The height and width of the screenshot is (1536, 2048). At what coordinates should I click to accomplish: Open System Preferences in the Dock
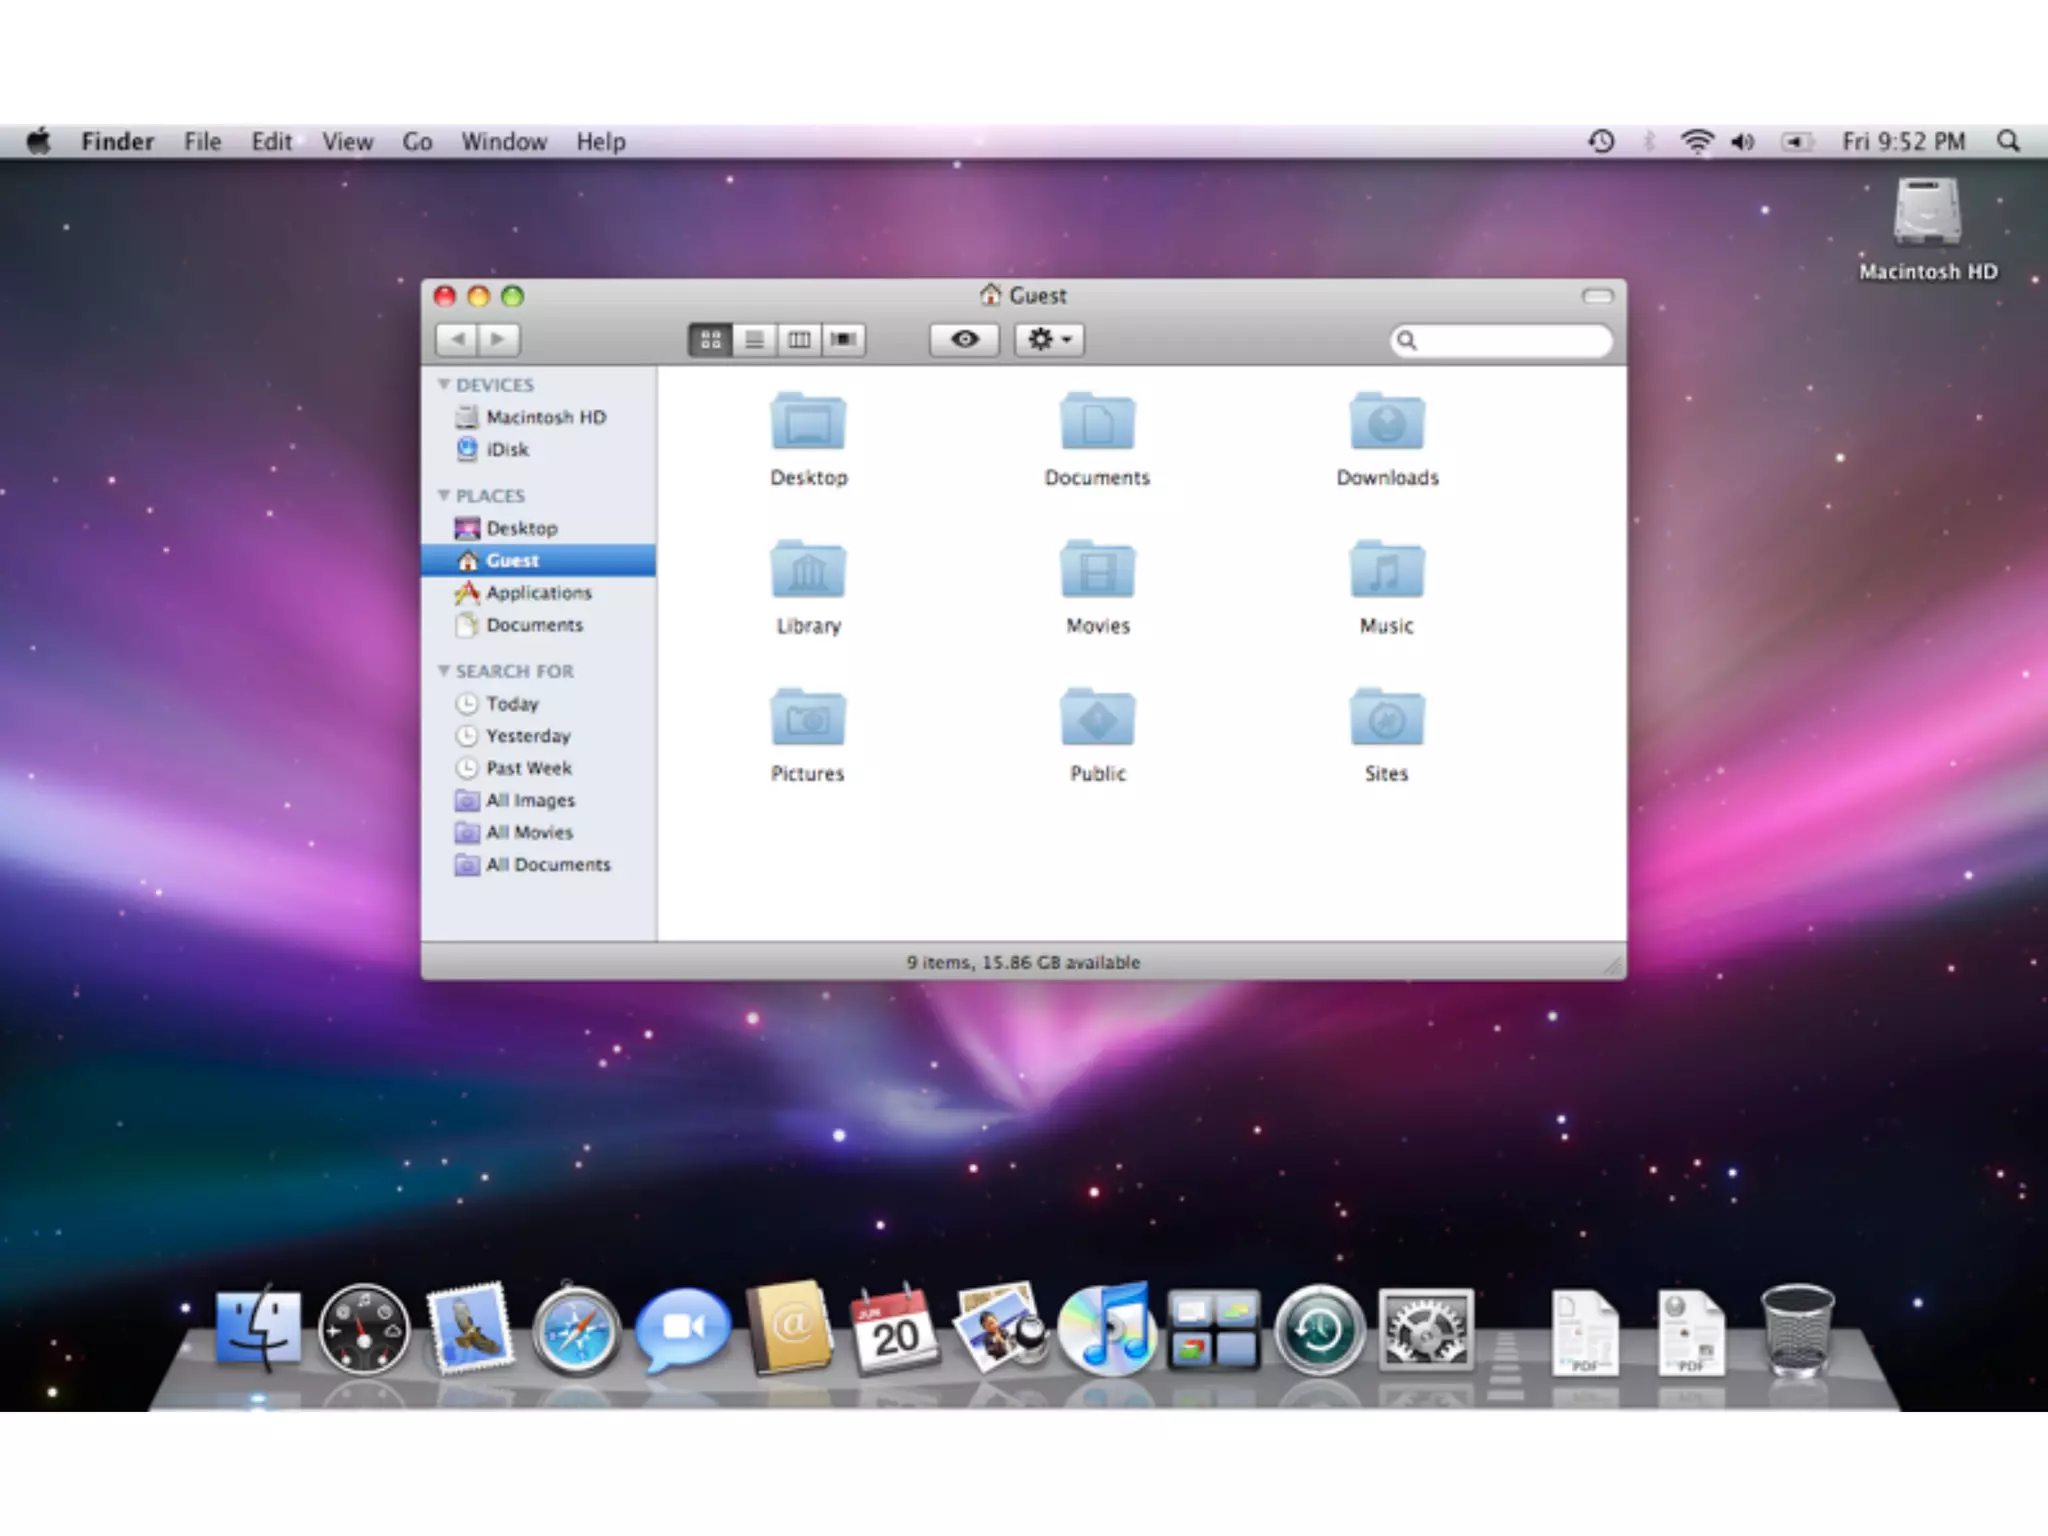(1425, 1331)
